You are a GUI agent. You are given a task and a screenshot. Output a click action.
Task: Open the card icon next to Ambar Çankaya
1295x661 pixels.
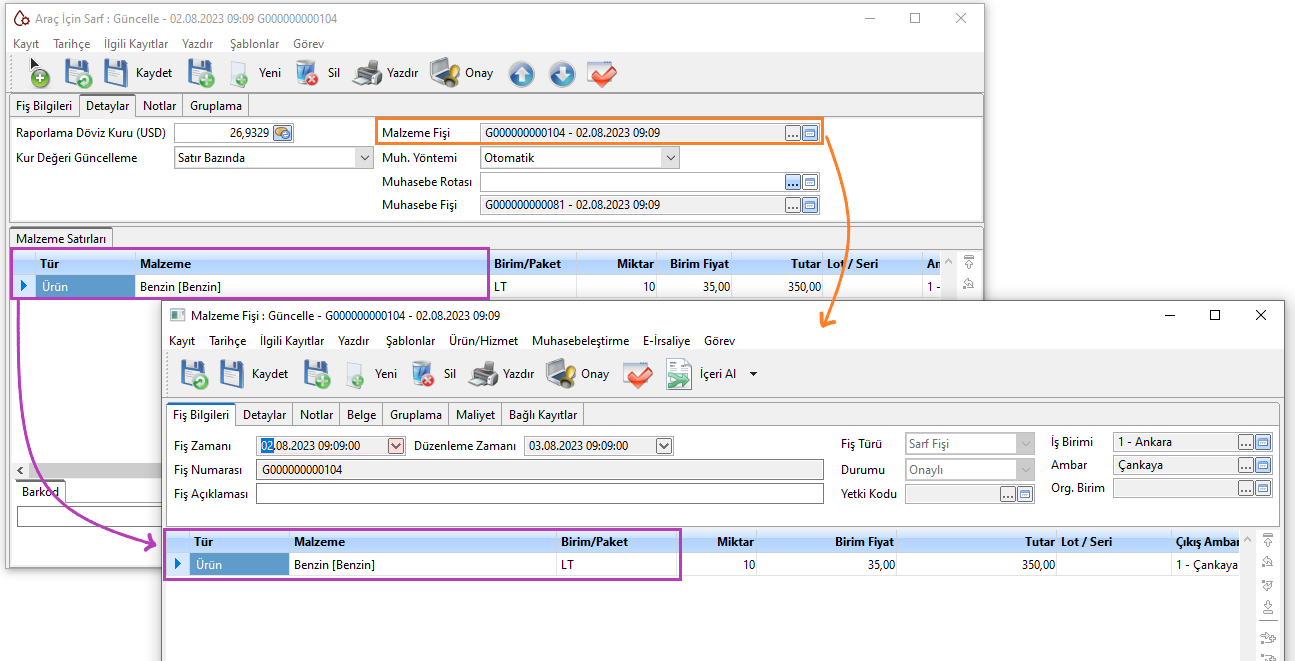[x=1263, y=465]
